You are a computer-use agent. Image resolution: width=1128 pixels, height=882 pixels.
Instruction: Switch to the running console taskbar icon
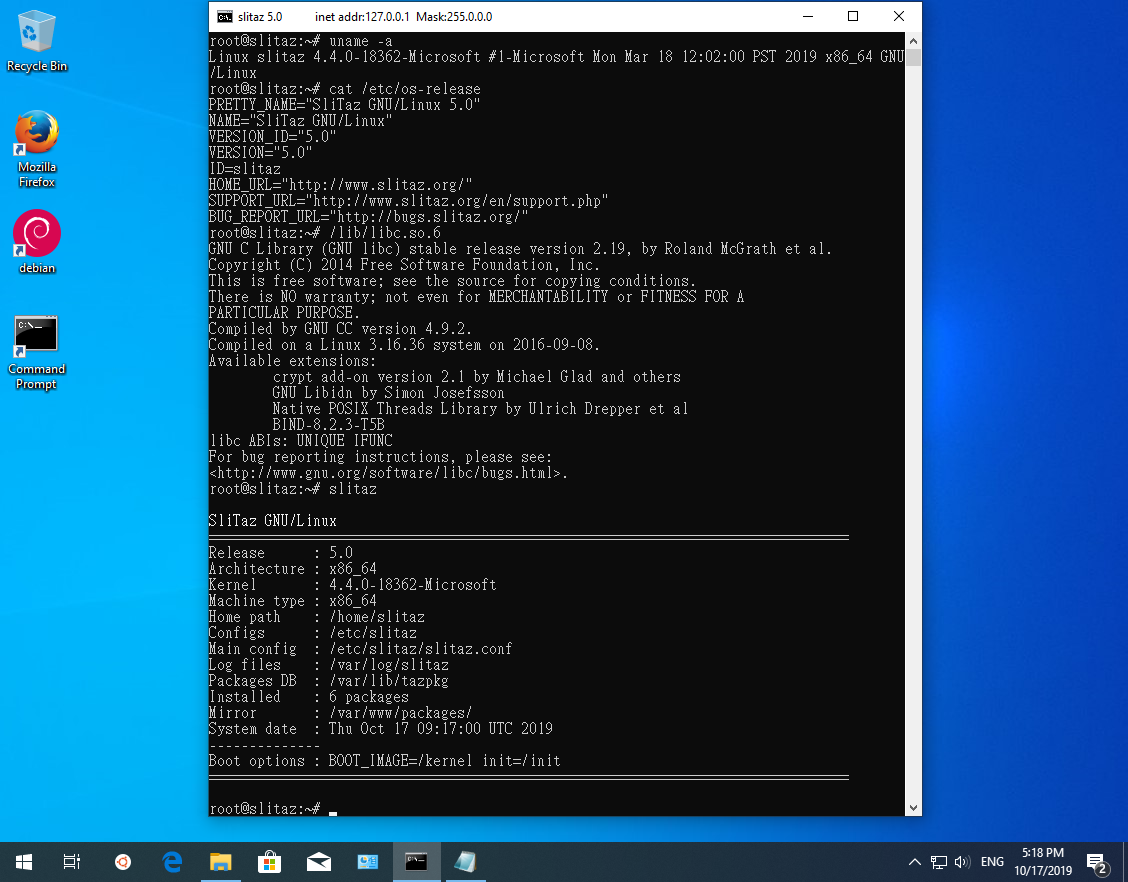coord(417,862)
